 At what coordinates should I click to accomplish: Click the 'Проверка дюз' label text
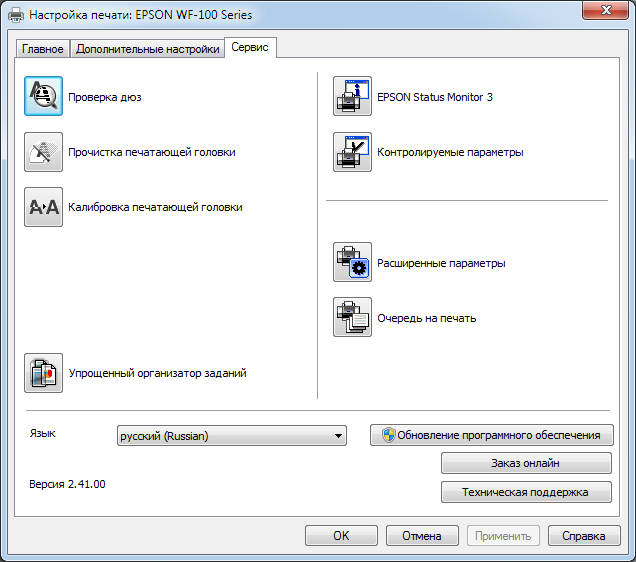point(105,97)
